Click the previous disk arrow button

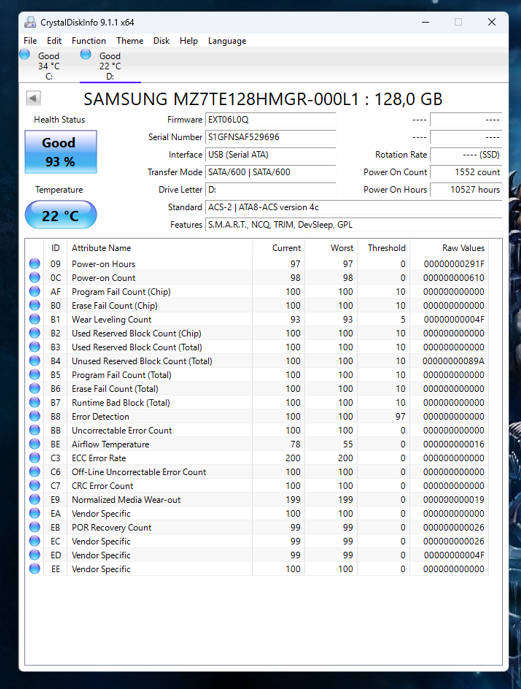click(33, 98)
